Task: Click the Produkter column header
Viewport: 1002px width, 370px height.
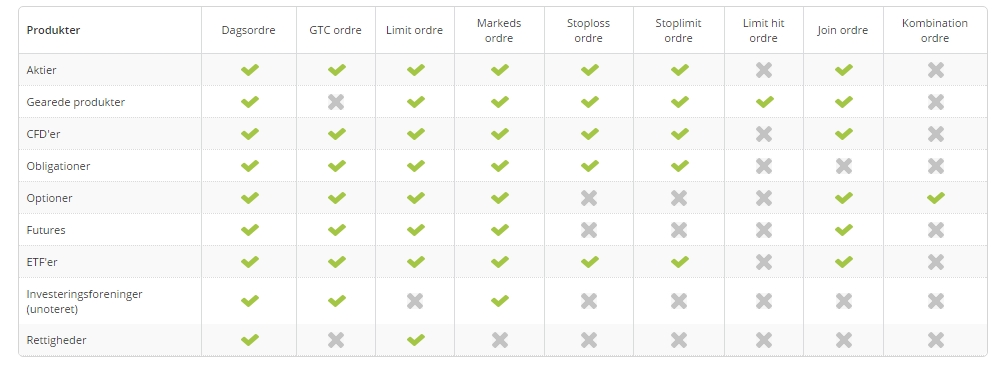Action: tap(53, 30)
